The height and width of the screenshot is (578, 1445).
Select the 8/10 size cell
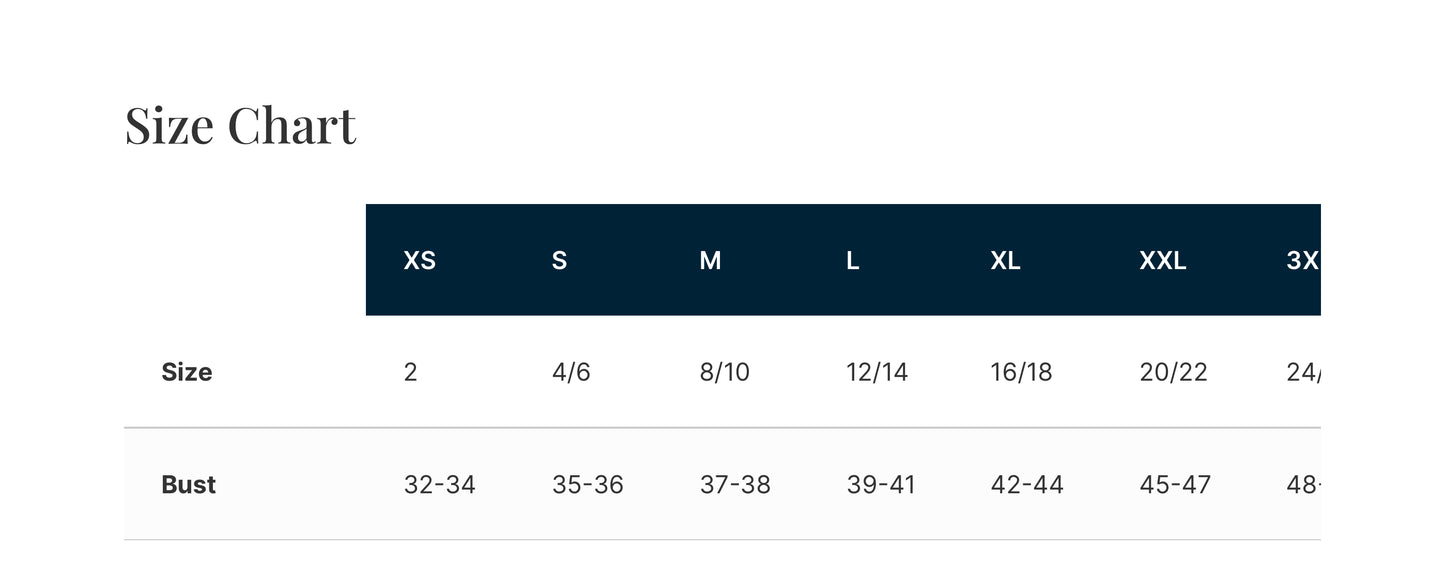(x=724, y=372)
